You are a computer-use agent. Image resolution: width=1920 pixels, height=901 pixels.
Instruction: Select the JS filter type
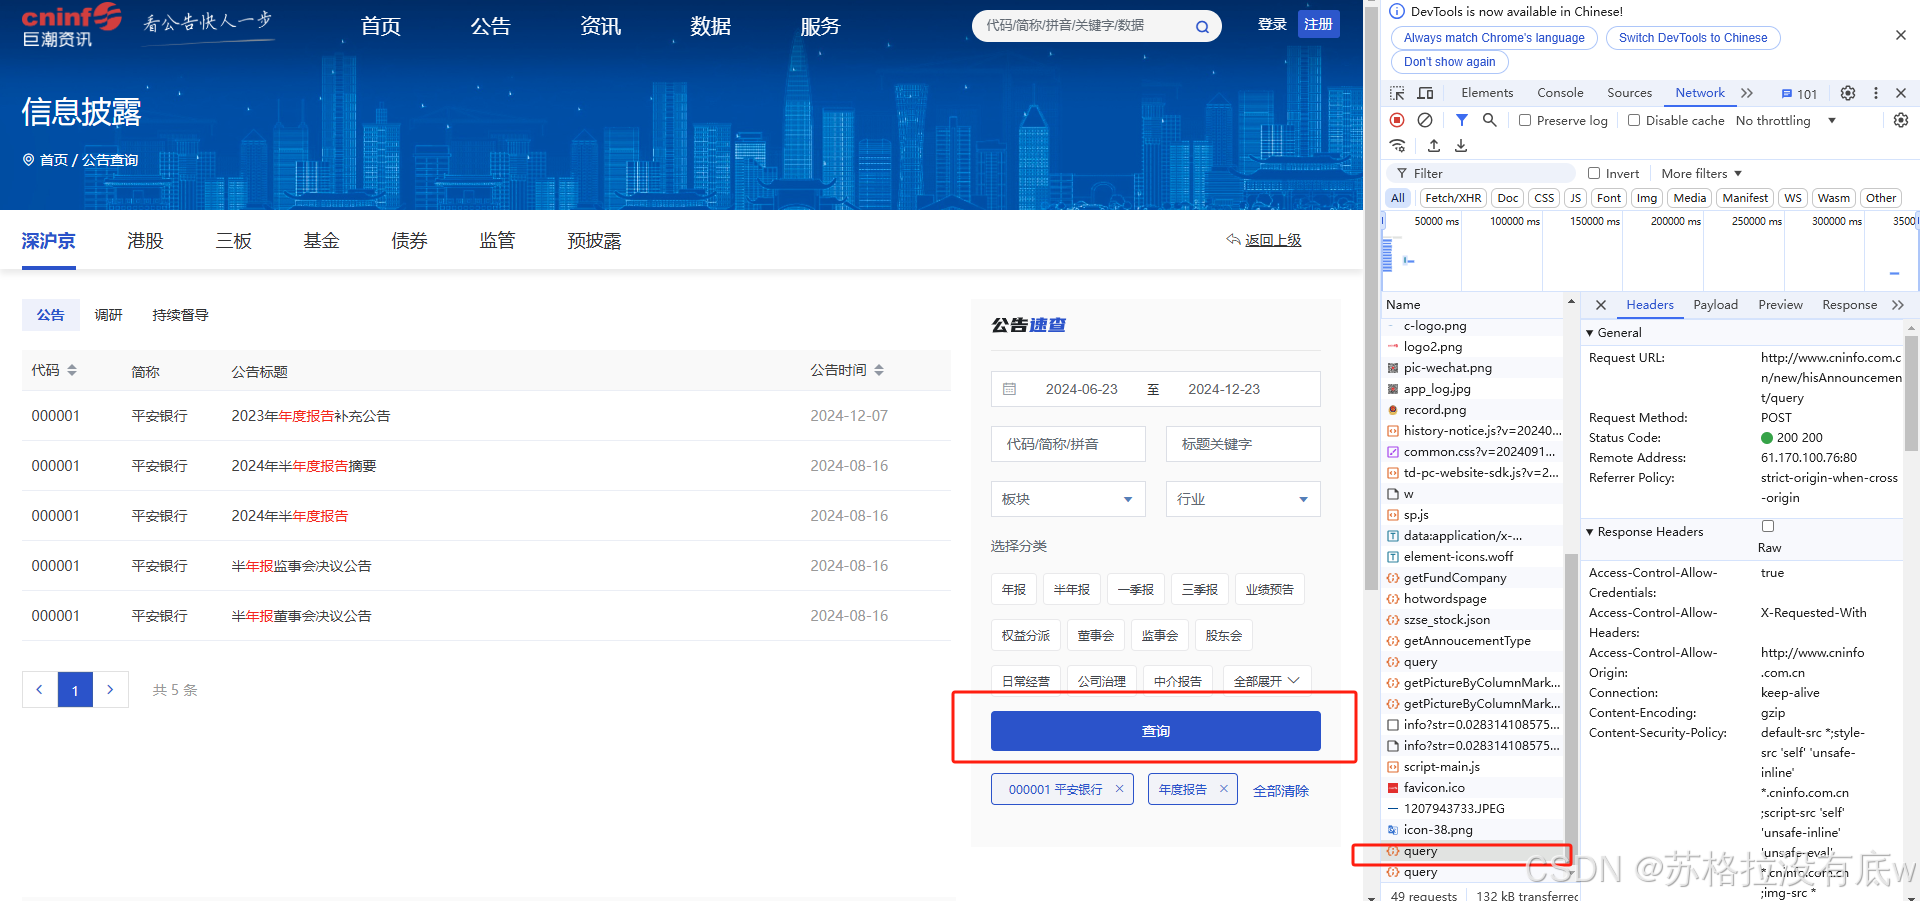click(1576, 198)
